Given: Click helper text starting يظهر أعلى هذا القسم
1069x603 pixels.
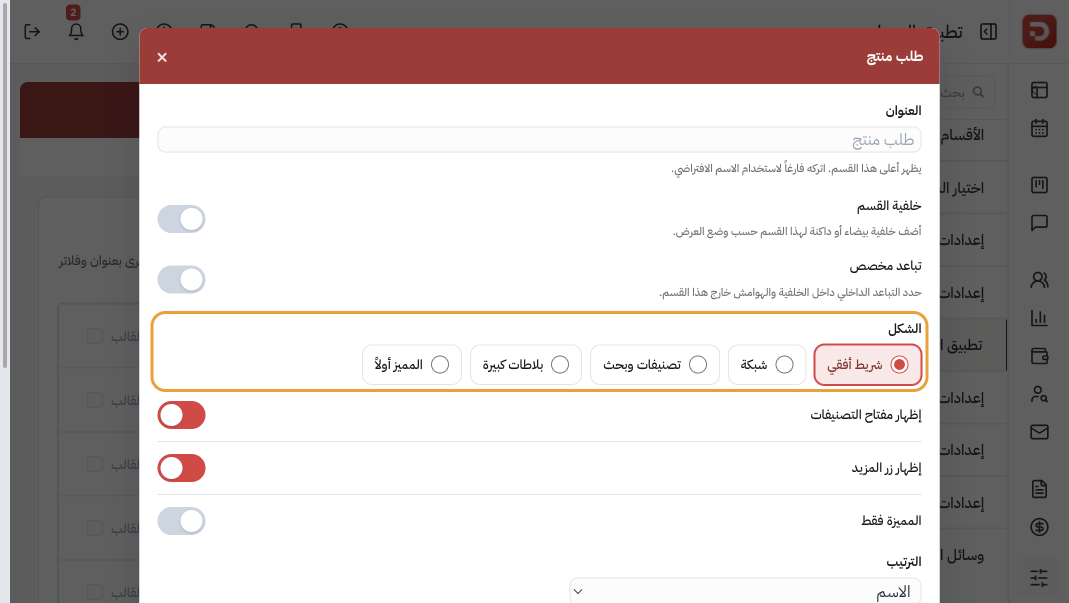Looking at the screenshot, I should click(x=796, y=168).
